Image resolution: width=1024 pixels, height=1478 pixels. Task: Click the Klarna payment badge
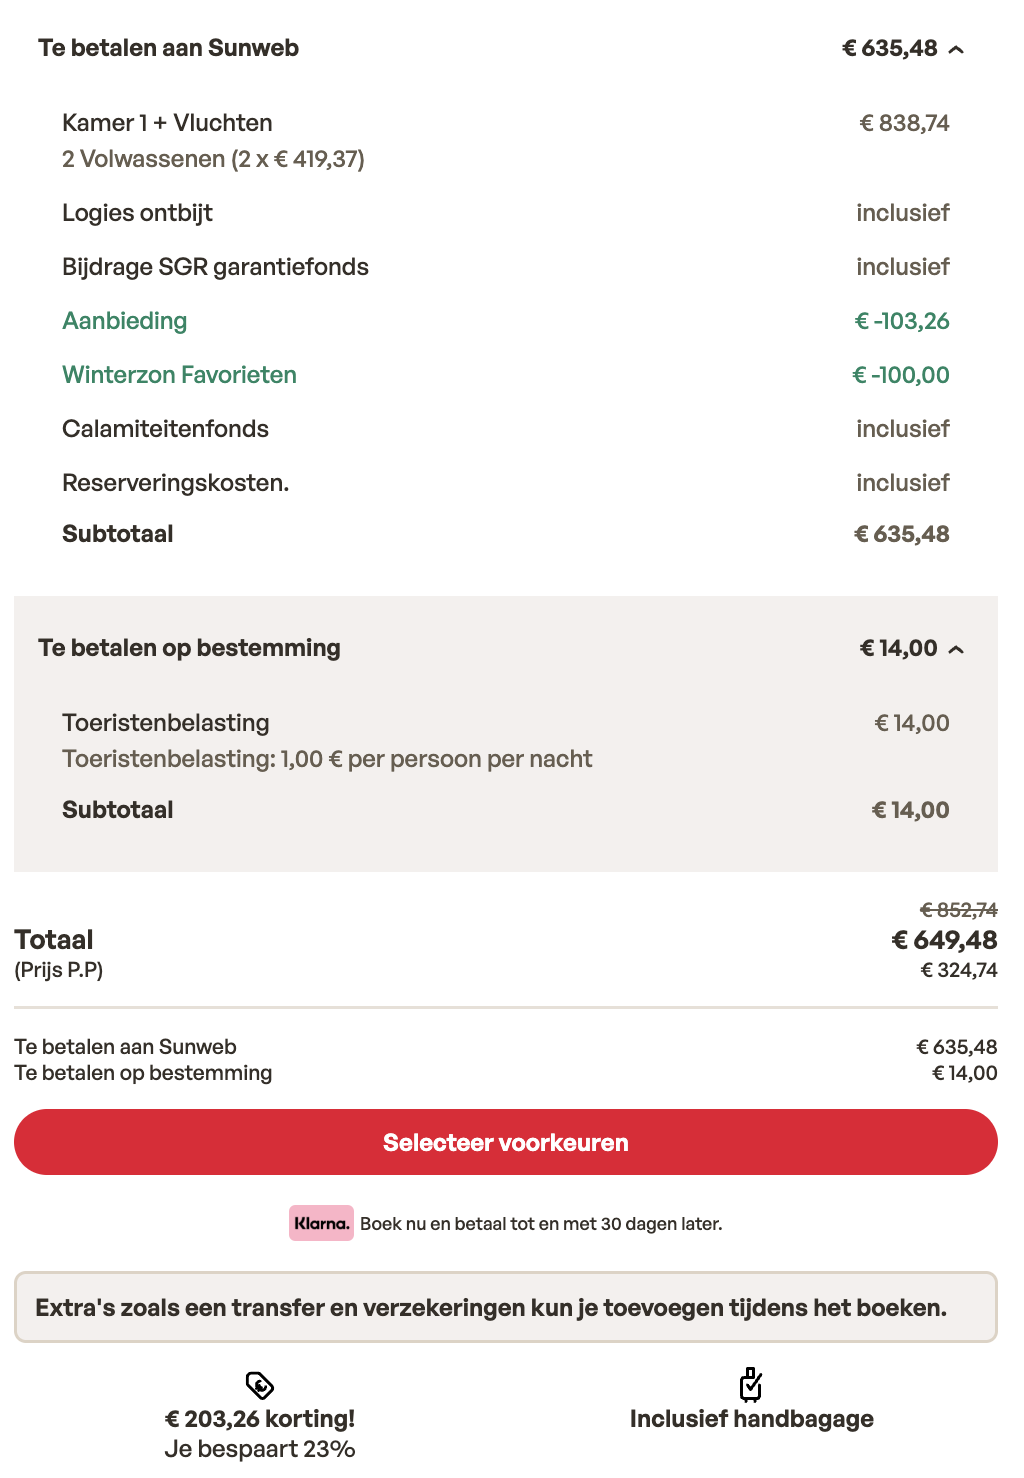click(320, 1222)
